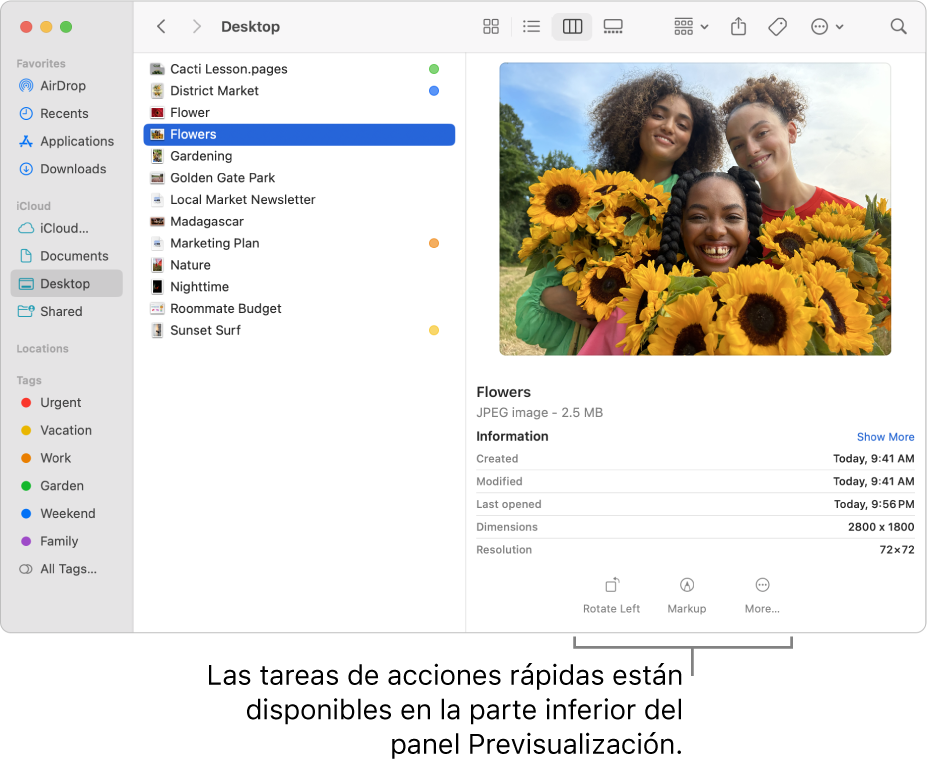Click the Tags section header
Screen dimensions: 928x766
point(29,381)
